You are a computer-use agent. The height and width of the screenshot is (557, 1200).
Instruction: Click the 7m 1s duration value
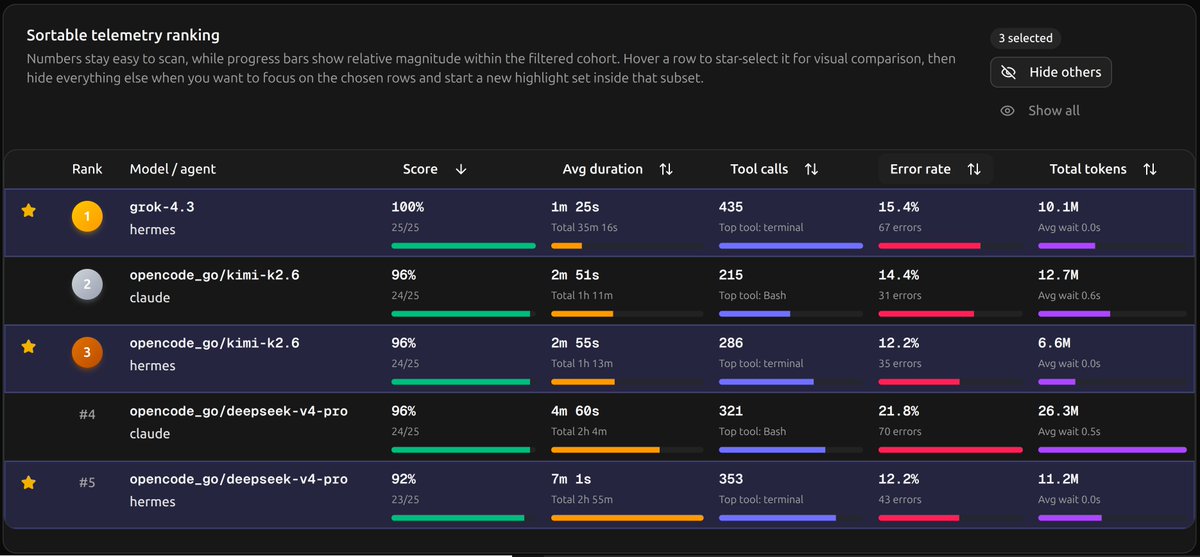[x=570, y=479]
